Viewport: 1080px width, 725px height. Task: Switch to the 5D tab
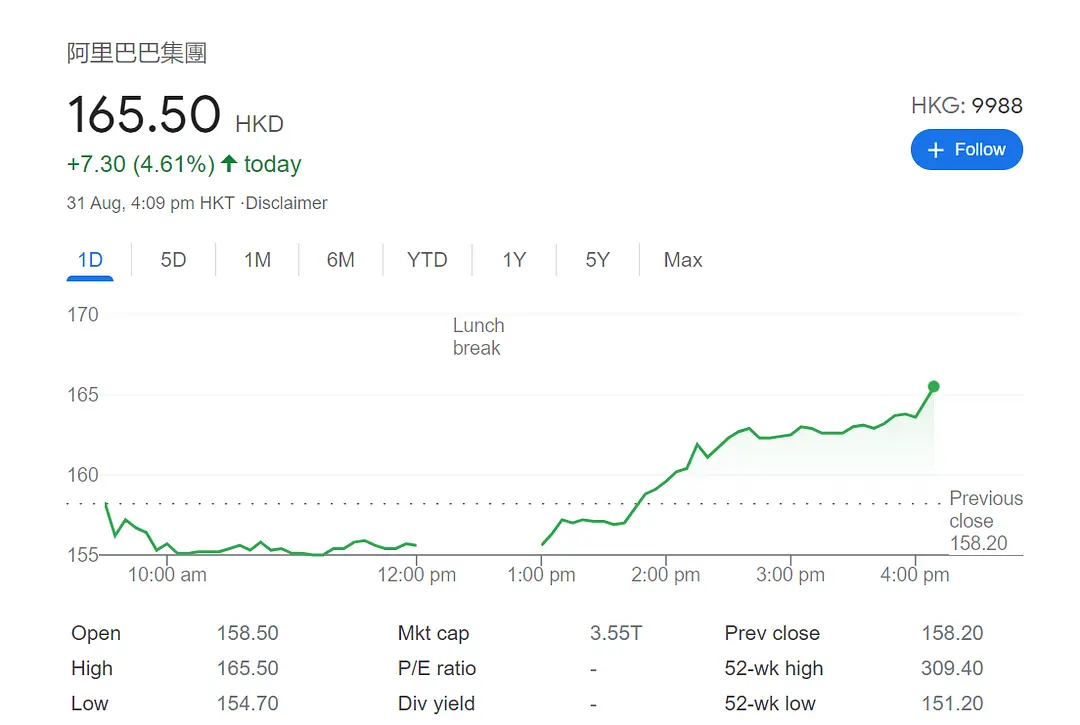173,260
